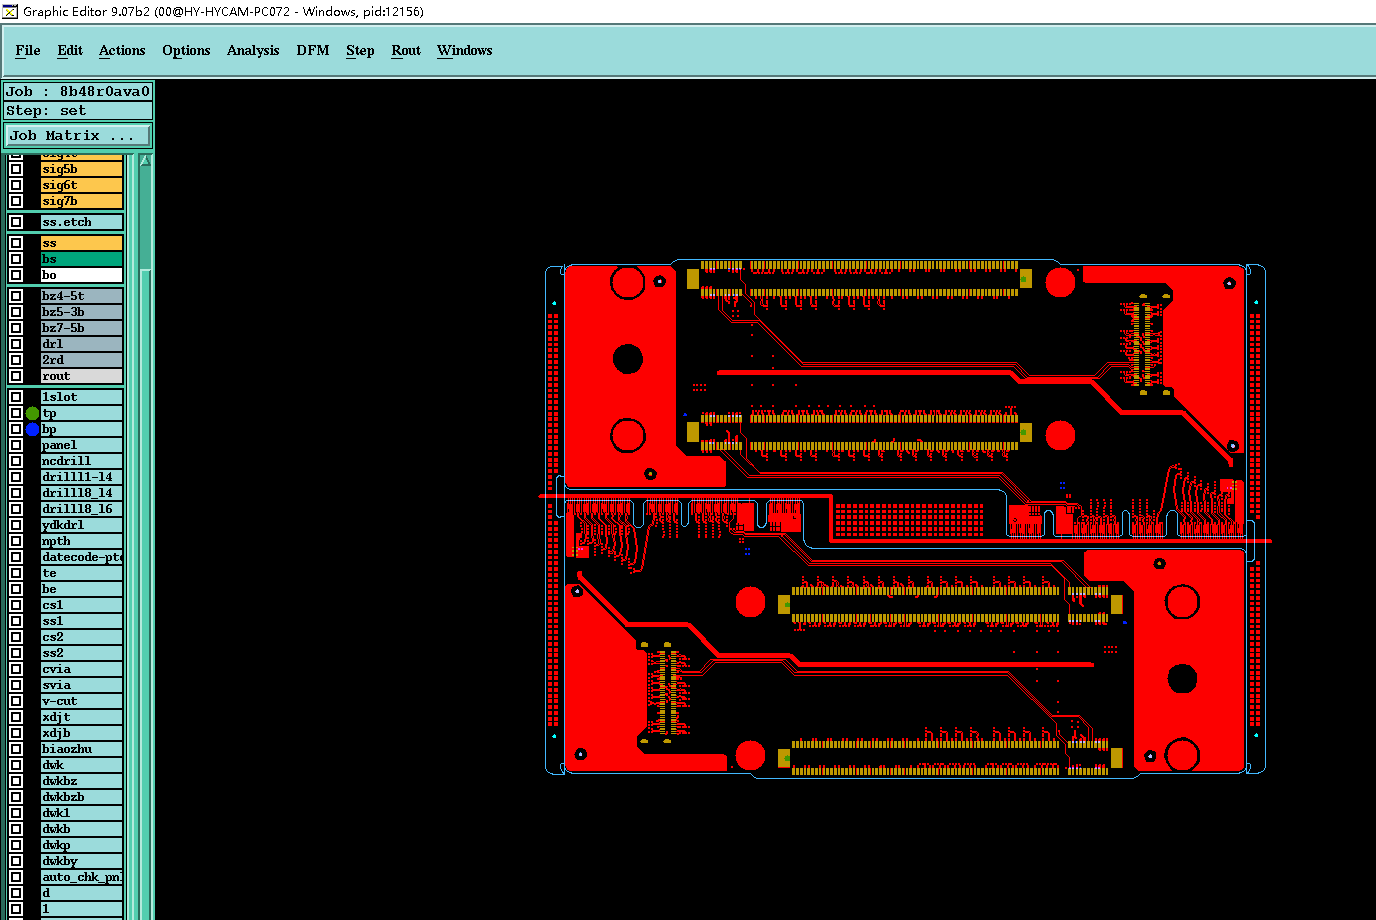Open the Analysis menu
Image resolution: width=1376 pixels, height=920 pixels.
click(x=253, y=50)
